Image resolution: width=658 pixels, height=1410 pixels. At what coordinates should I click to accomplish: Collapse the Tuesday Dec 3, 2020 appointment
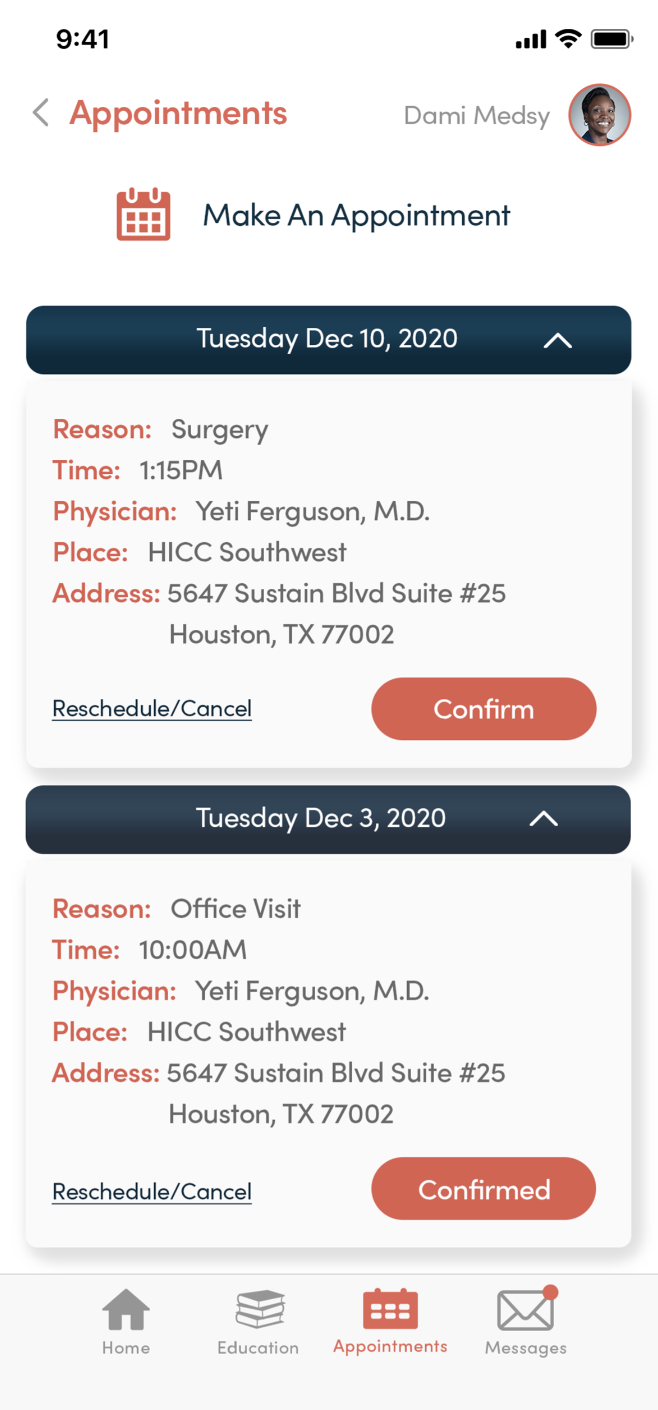[543, 819]
